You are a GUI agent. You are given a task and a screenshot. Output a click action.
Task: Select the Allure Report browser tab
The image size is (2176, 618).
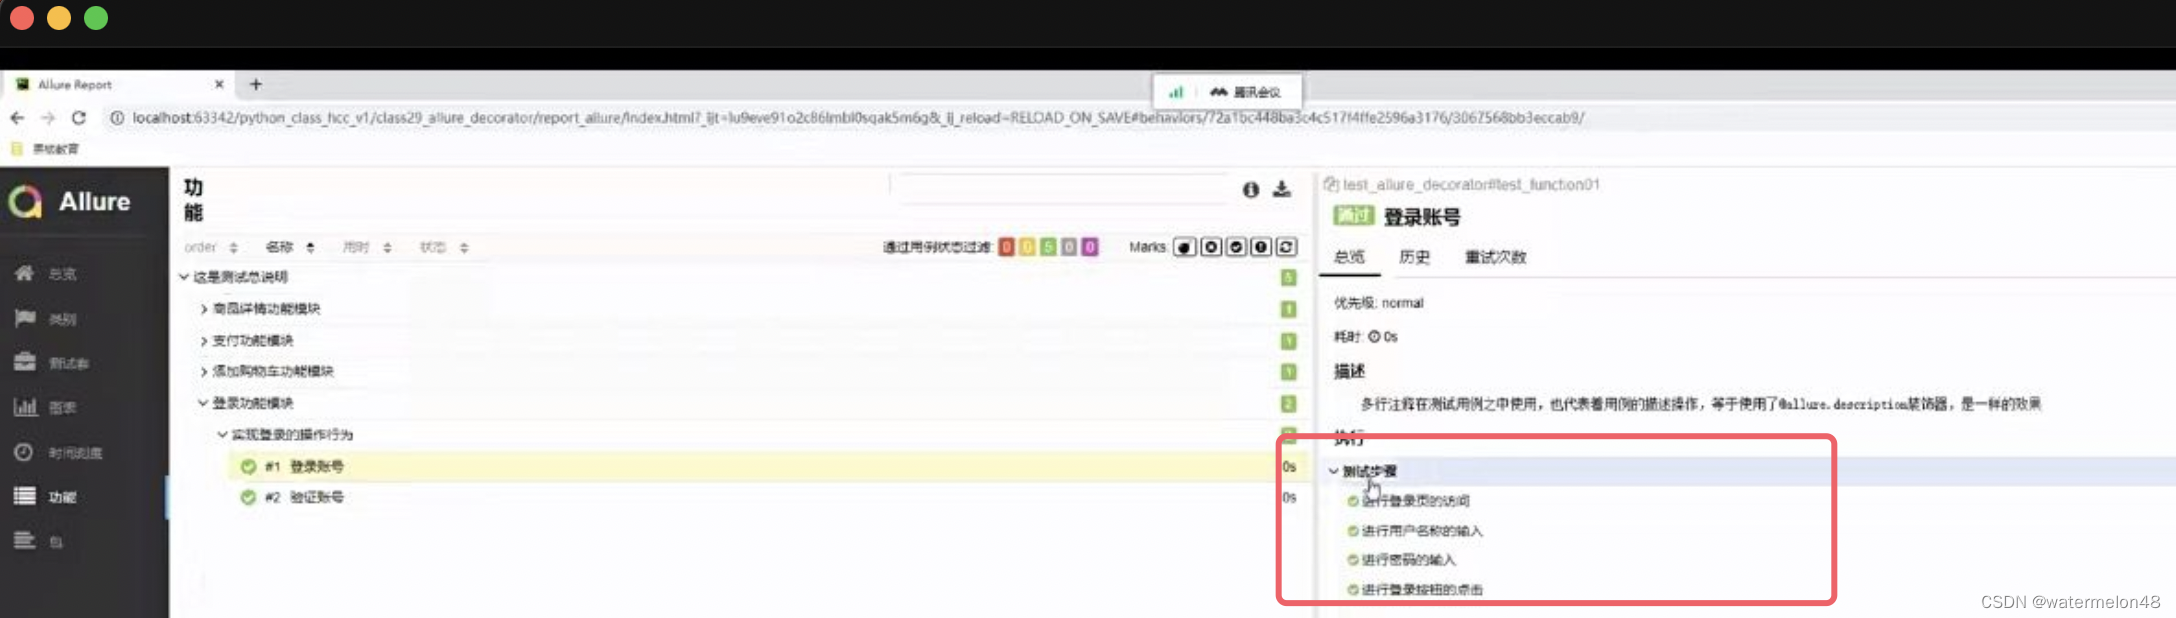[x=118, y=84]
